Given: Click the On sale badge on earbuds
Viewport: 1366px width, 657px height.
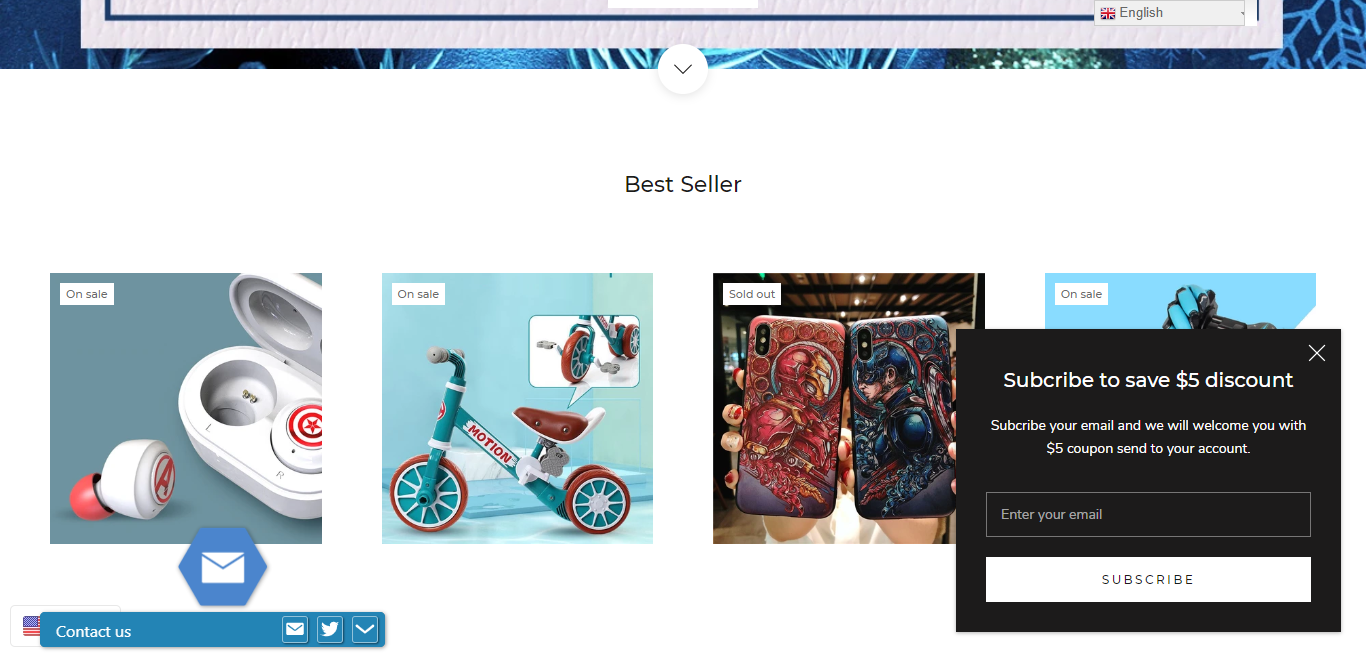Looking at the screenshot, I should click(87, 294).
